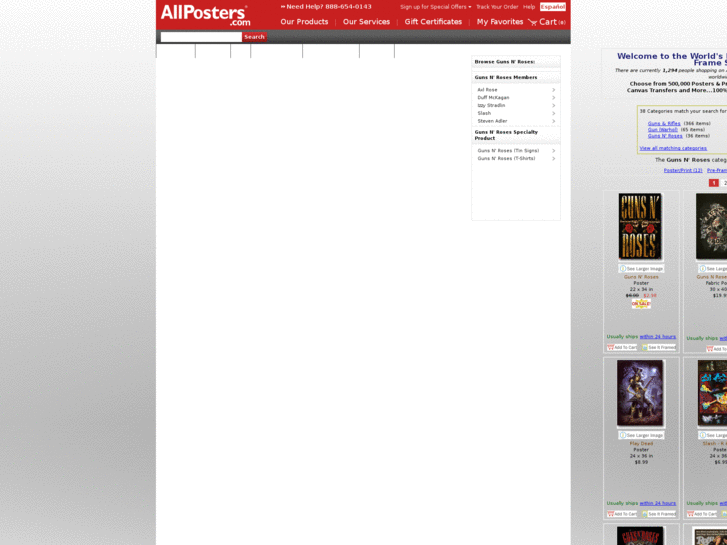The width and height of the screenshot is (727, 545).
Task: Open the Play Dead poster title link
Action: pyautogui.click(x=641, y=443)
